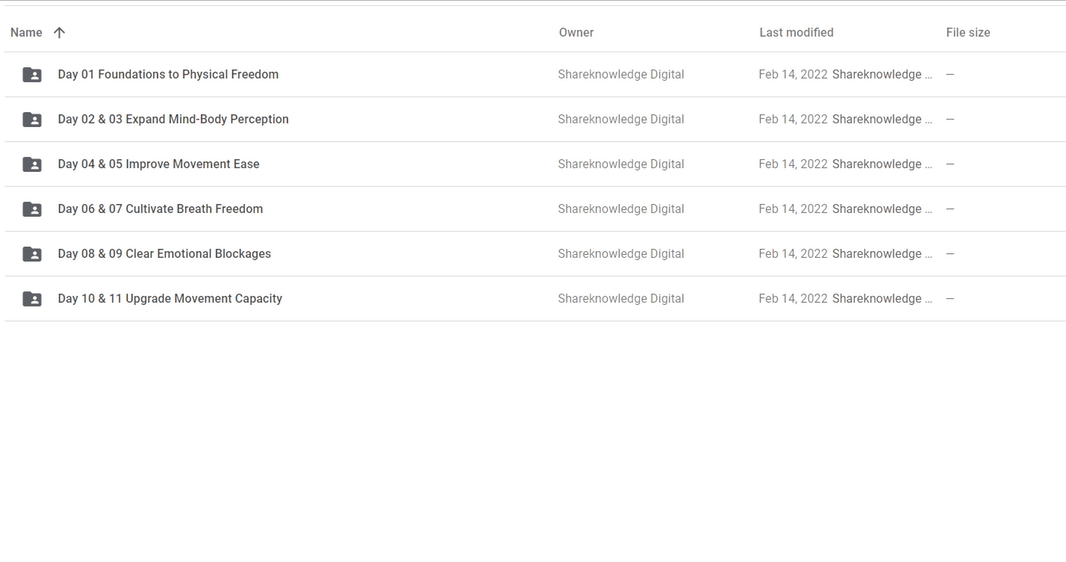Viewport: 1066px width, 562px height.
Task: Click shared folder icon for Day 04 & 05
Action: click(x=32, y=165)
